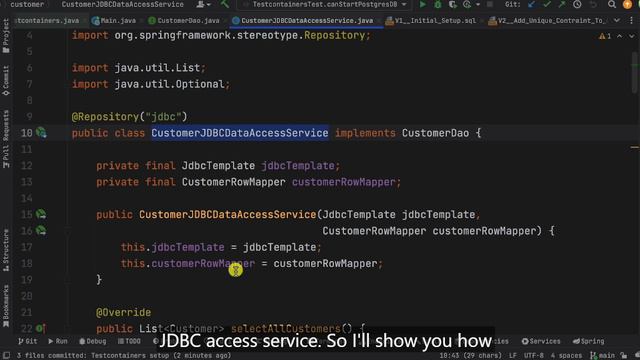This screenshot has height=360, width=640.
Task: Click the implementation gutter icon on line 10
Action: (41, 133)
